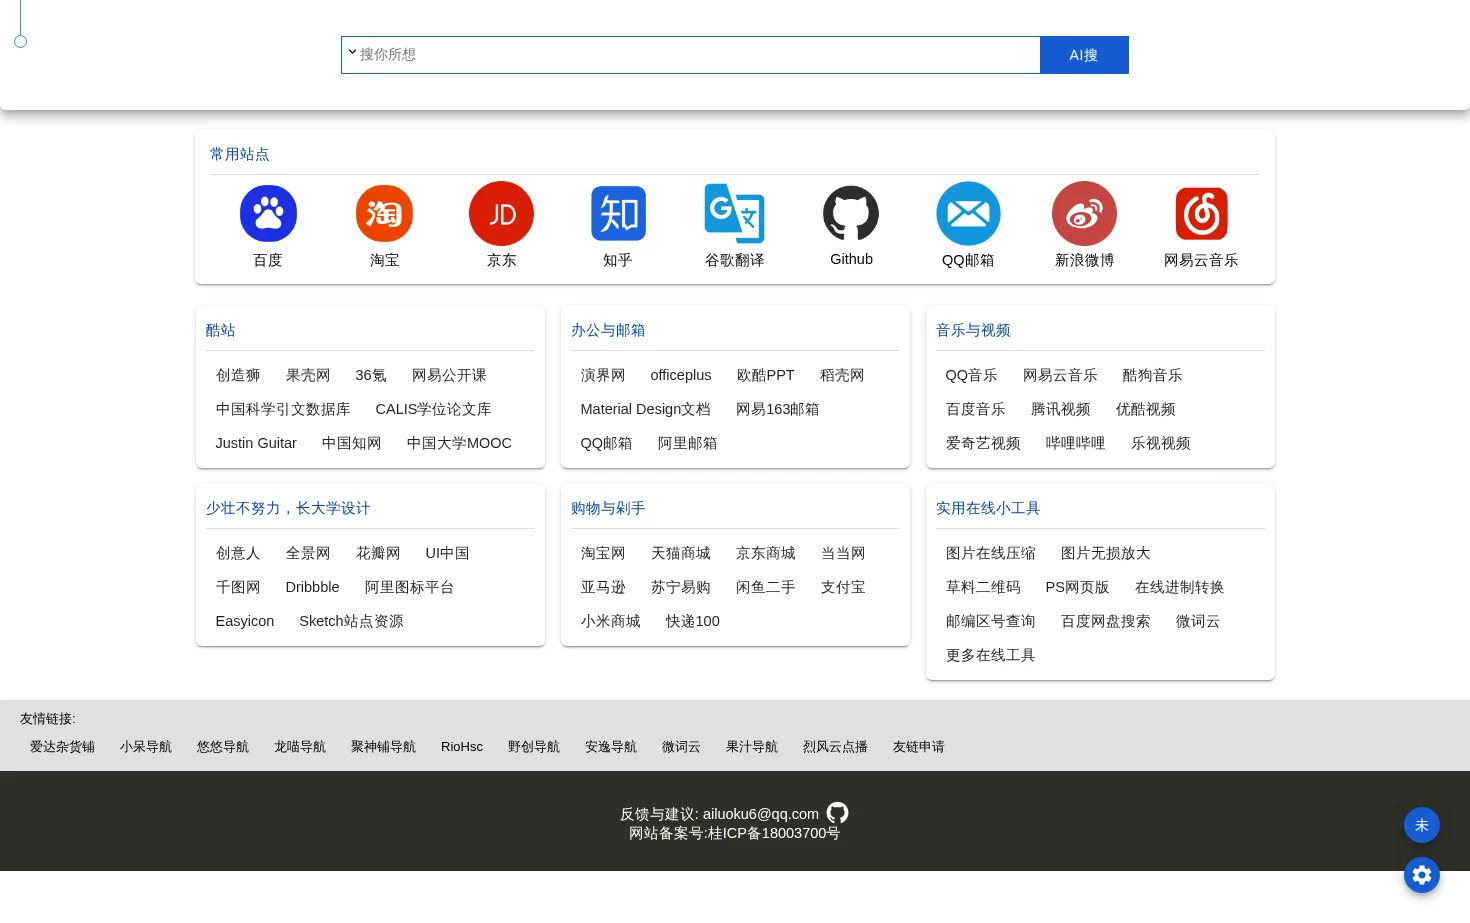The image size is (1470, 923).
Task: Open the 演界网 link
Action: [x=603, y=375]
